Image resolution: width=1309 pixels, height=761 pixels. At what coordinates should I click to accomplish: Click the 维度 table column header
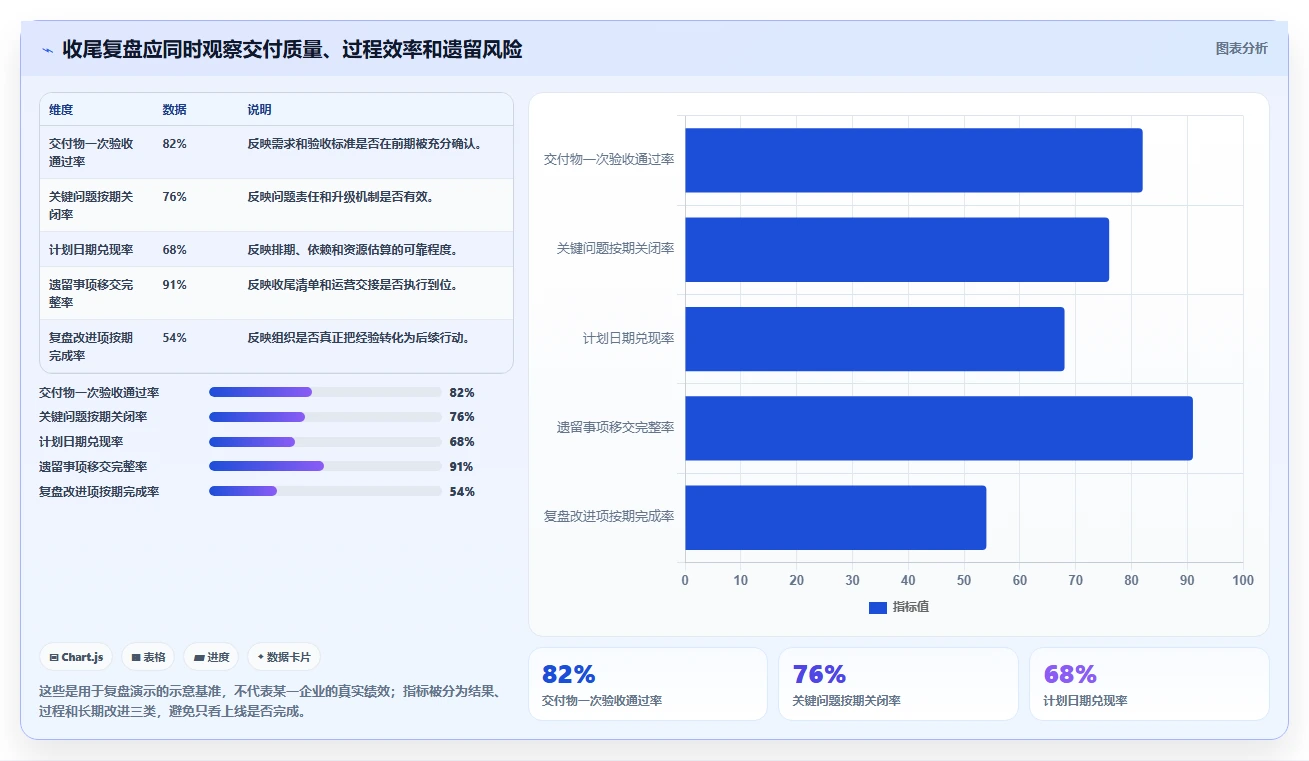(x=61, y=110)
